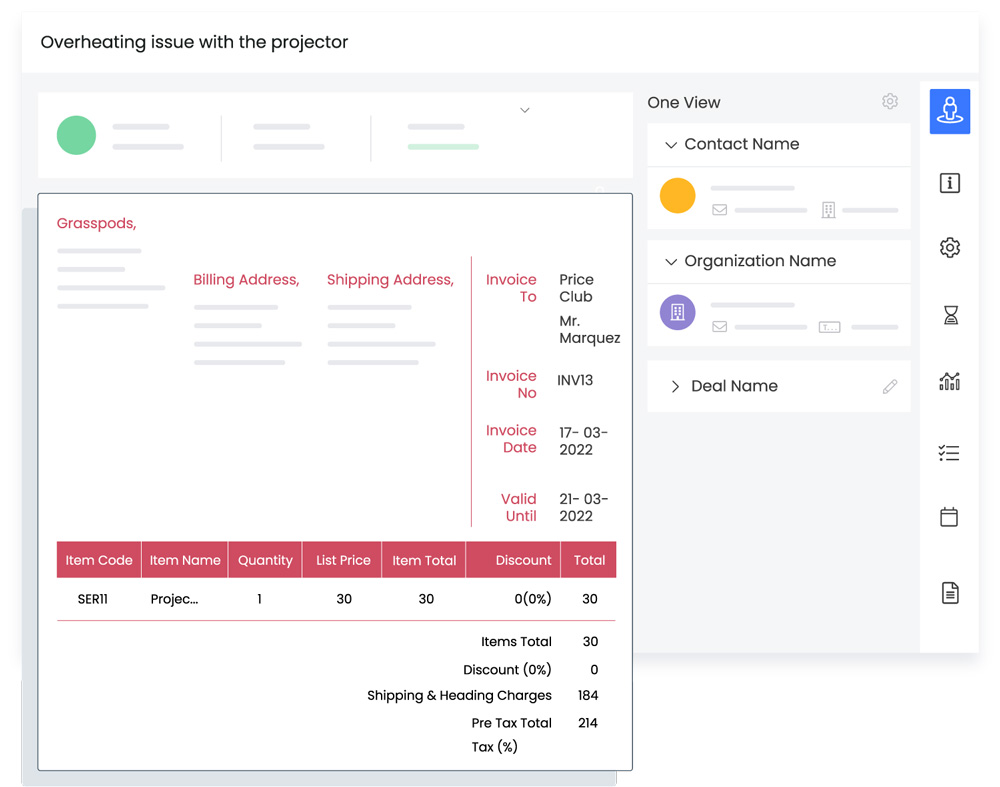Click the ticket title Overheating issue
This screenshot has width=1000, height=787.
click(x=194, y=43)
